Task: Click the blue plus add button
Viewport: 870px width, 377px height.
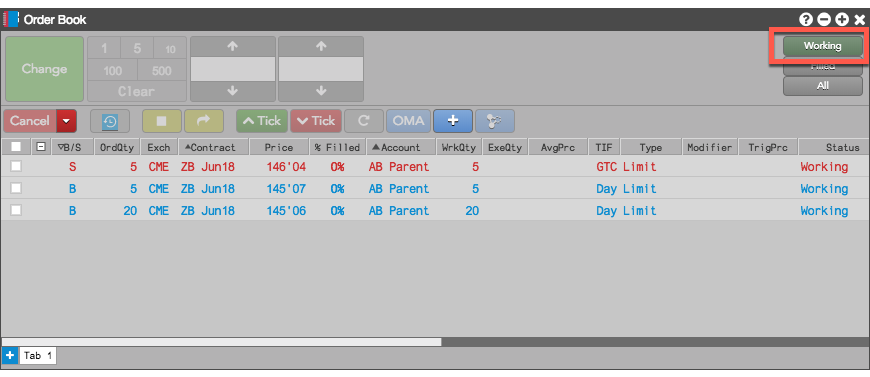Action: pos(453,121)
